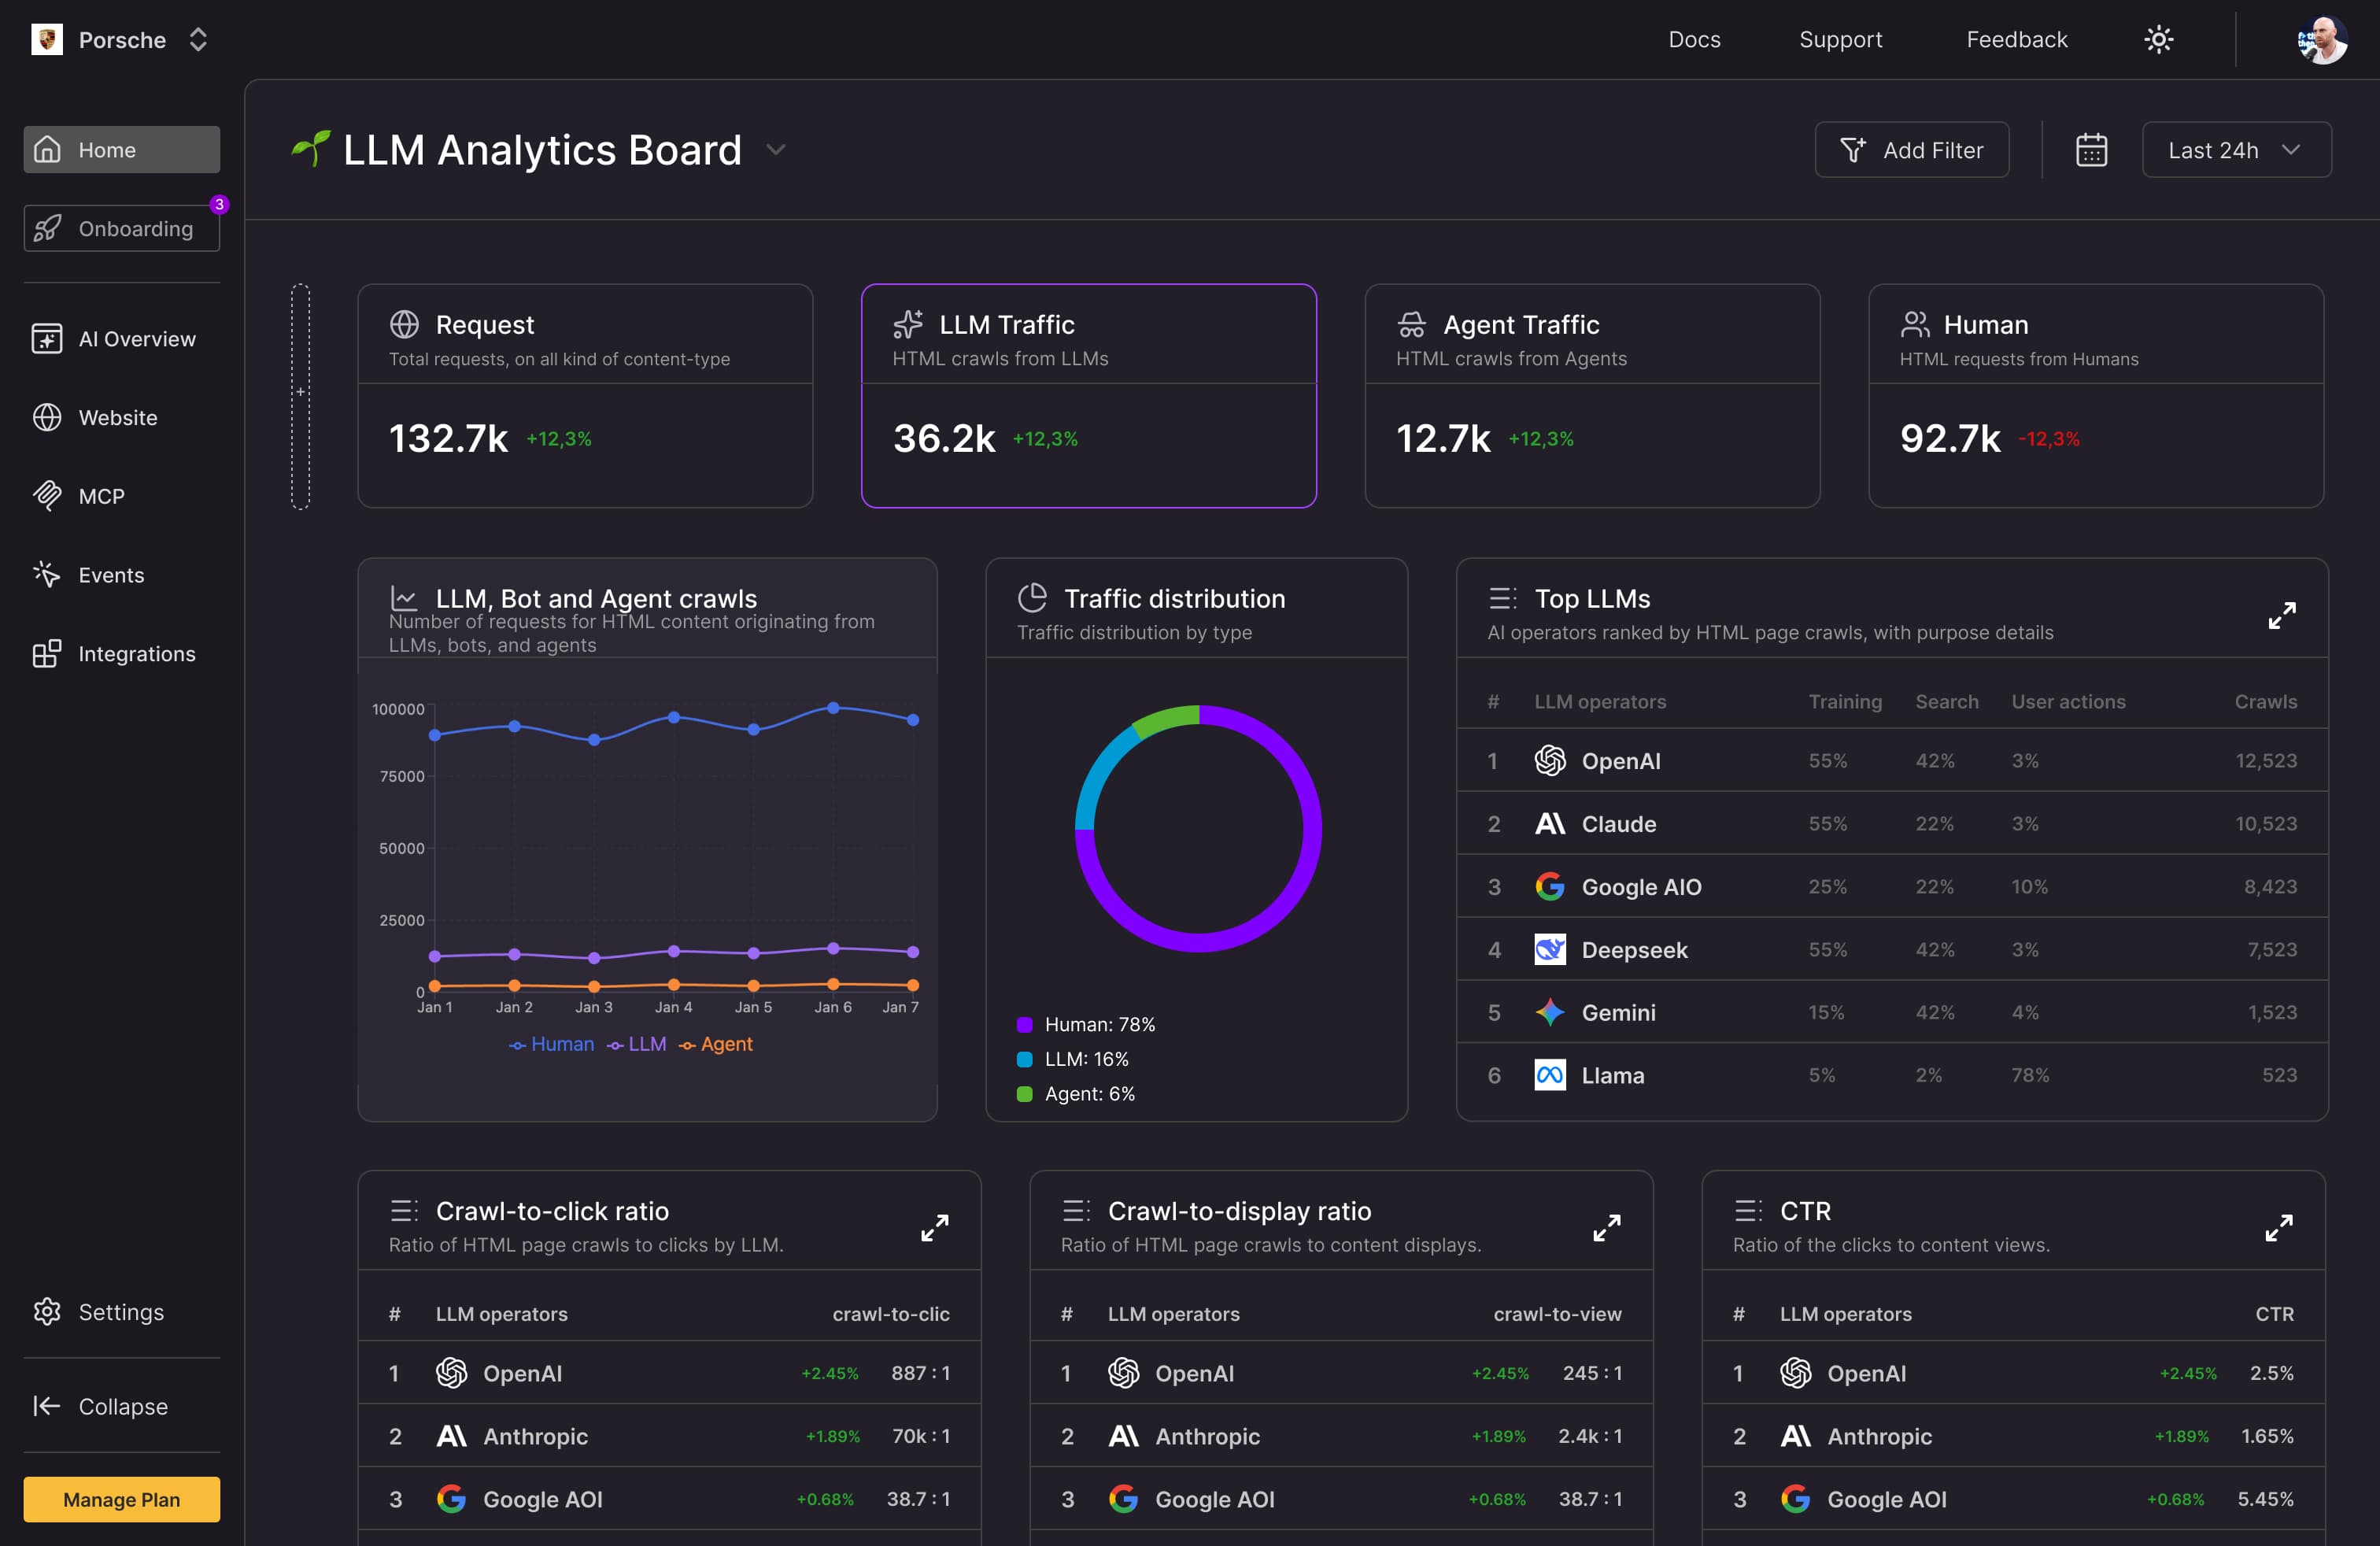2380x1546 pixels.
Task: Click the Manage Plan button
Action: point(121,1499)
